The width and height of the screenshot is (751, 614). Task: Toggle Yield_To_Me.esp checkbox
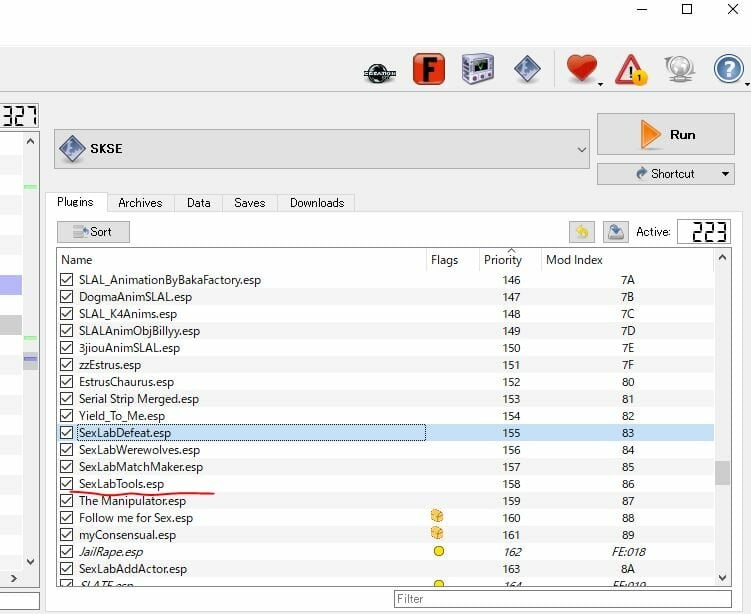(67, 416)
